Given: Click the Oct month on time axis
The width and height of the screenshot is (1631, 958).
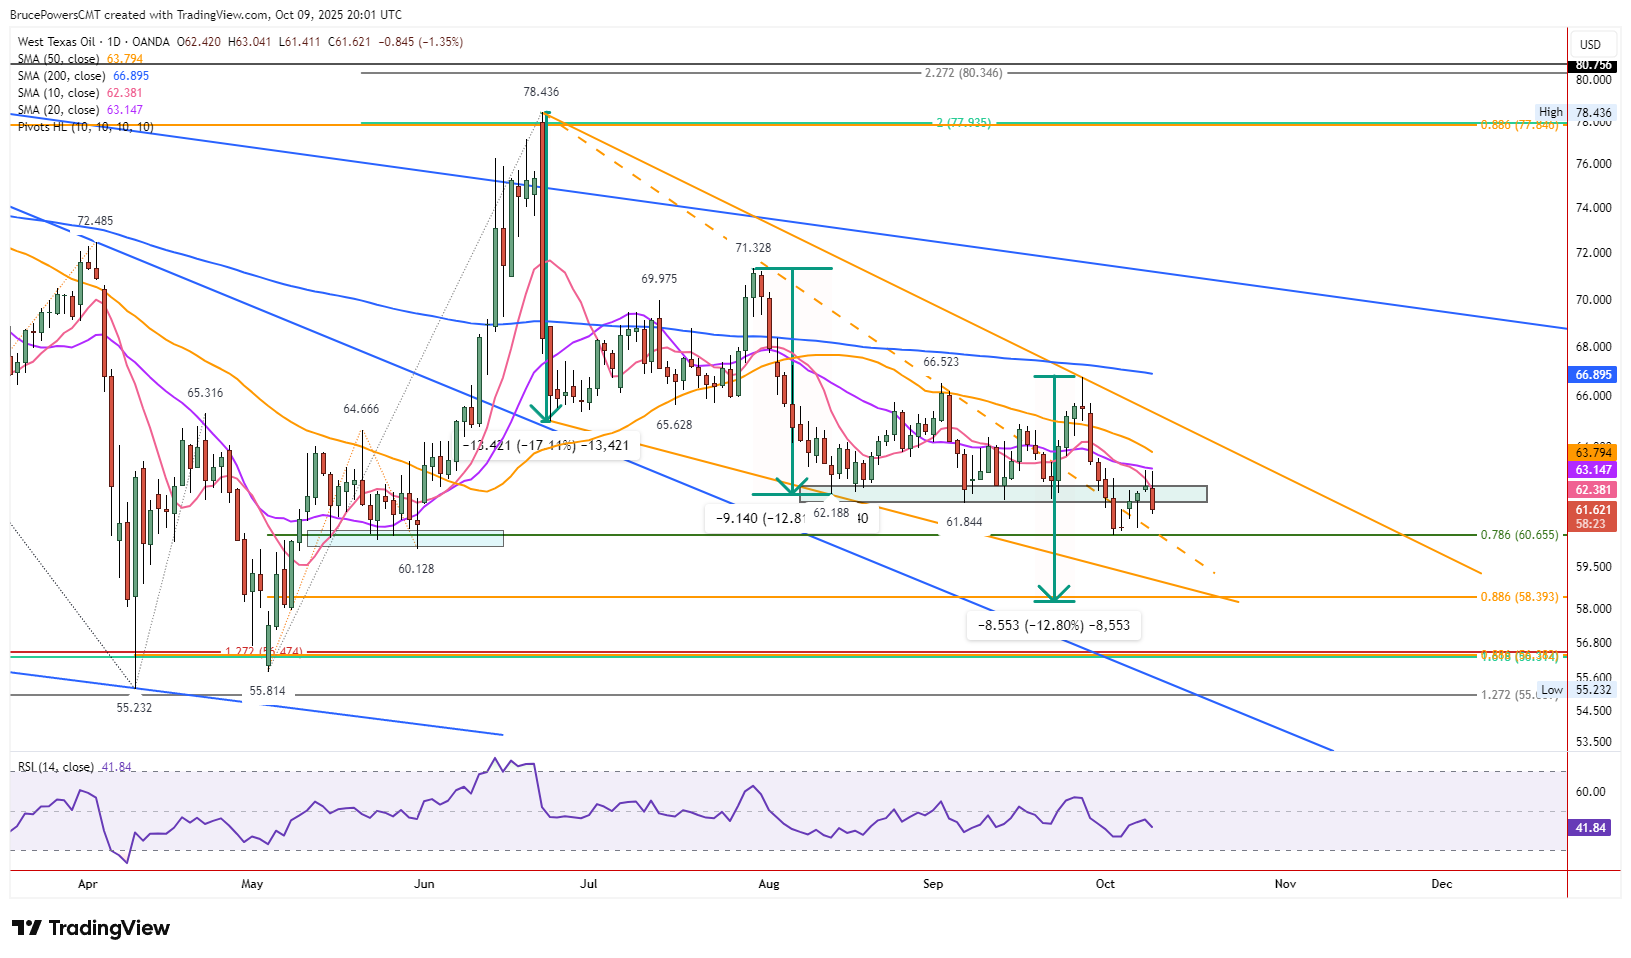Looking at the screenshot, I should click(x=1105, y=884).
